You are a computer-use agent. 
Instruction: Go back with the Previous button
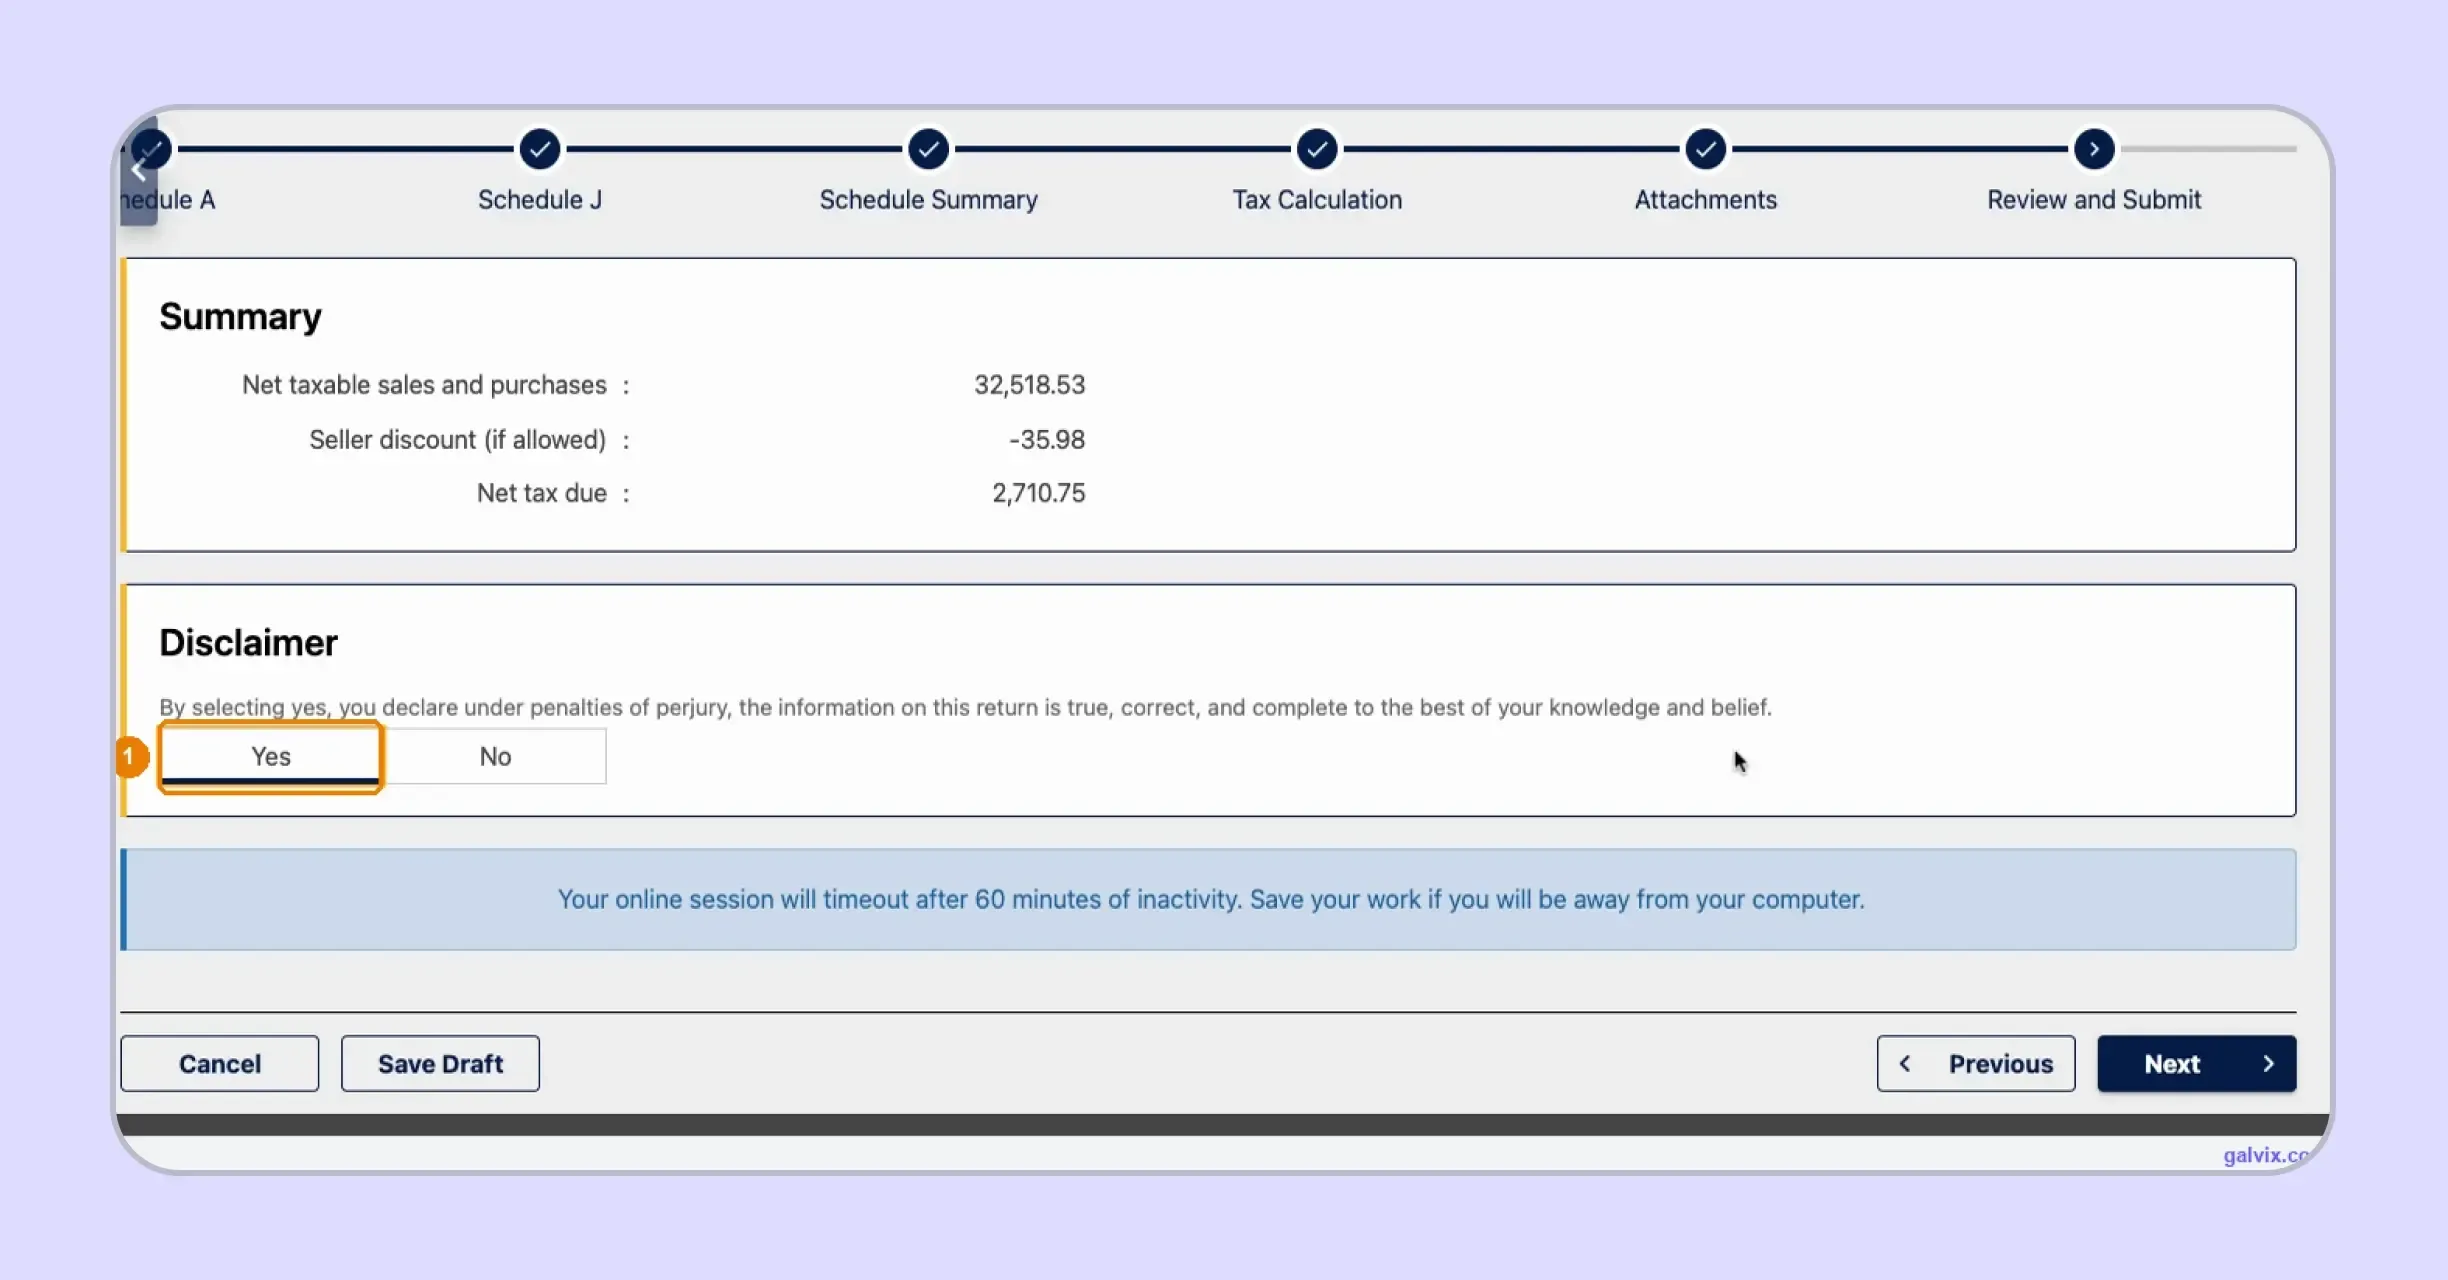tap(1976, 1064)
